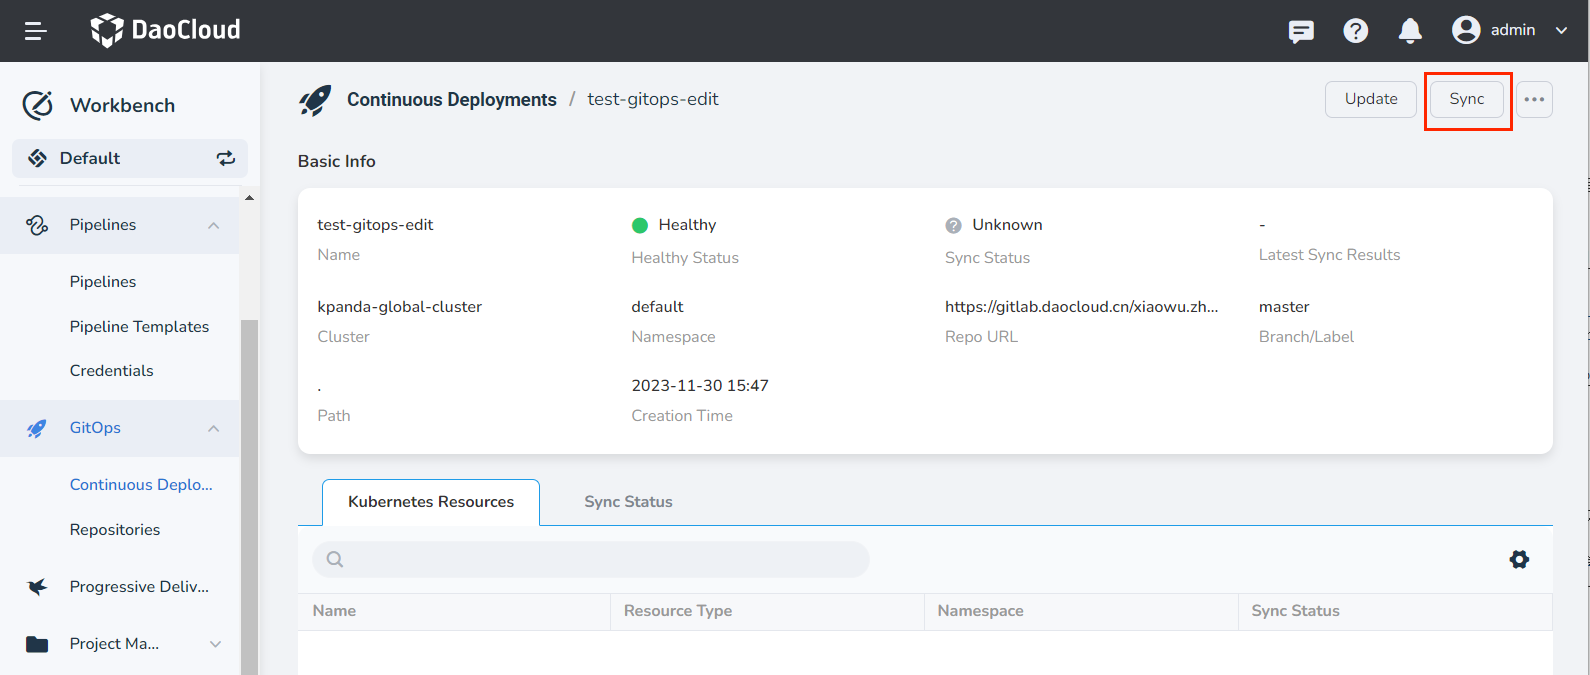Click the more actions ellipsis button
Image resolution: width=1590 pixels, height=675 pixels.
pyautogui.click(x=1534, y=99)
